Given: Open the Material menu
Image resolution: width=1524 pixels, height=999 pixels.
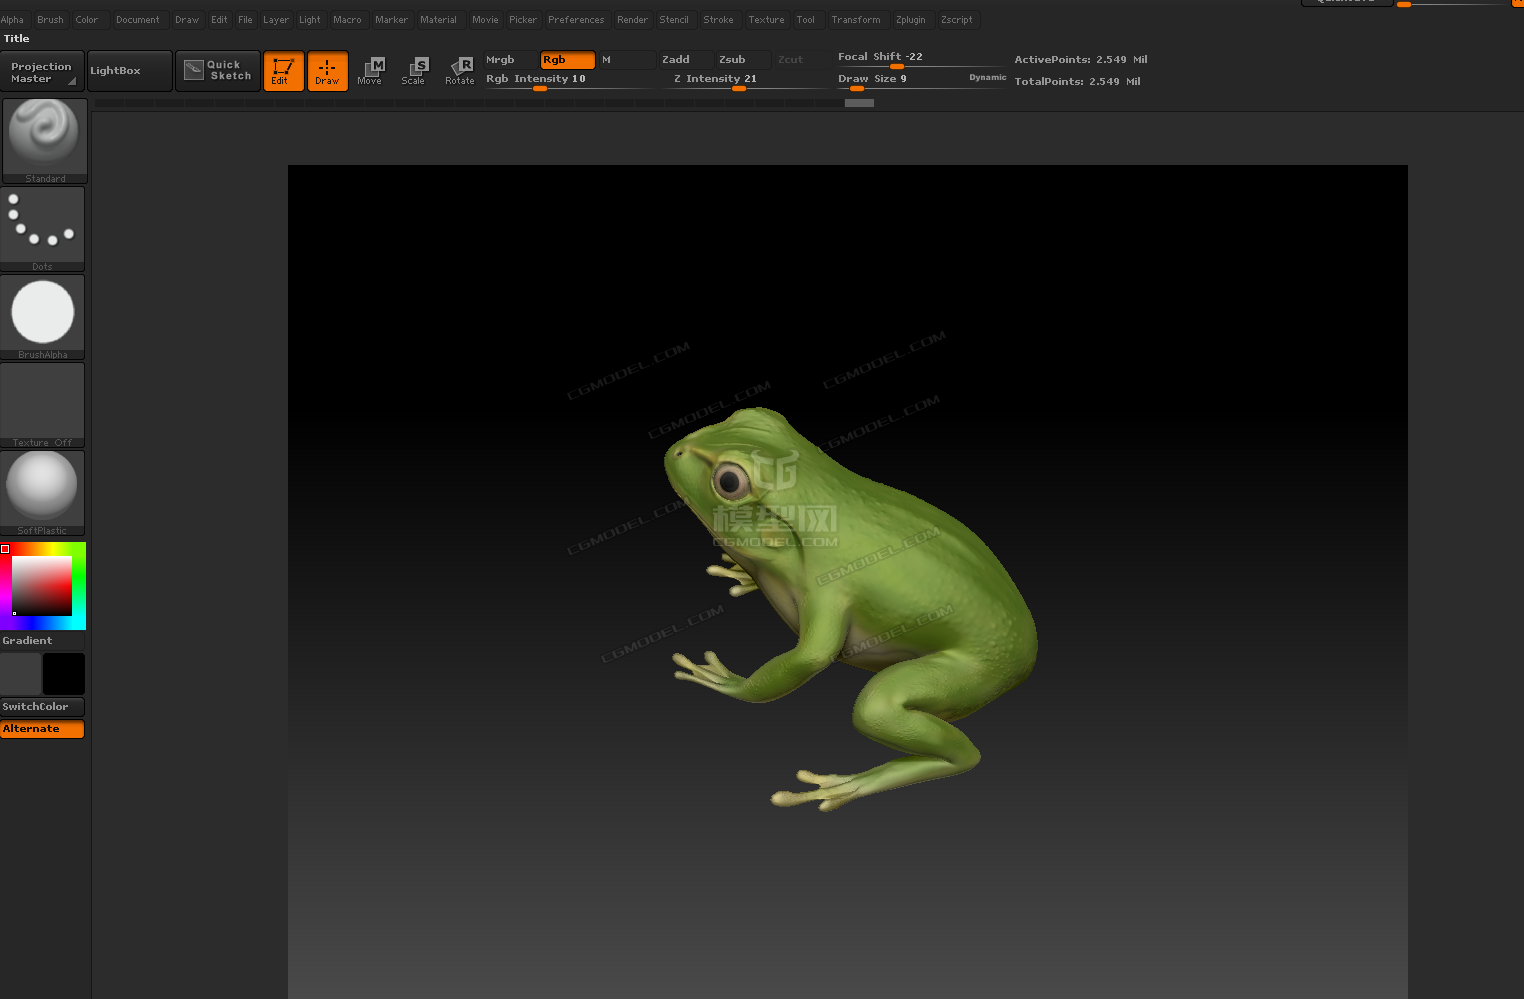Looking at the screenshot, I should point(439,20).
